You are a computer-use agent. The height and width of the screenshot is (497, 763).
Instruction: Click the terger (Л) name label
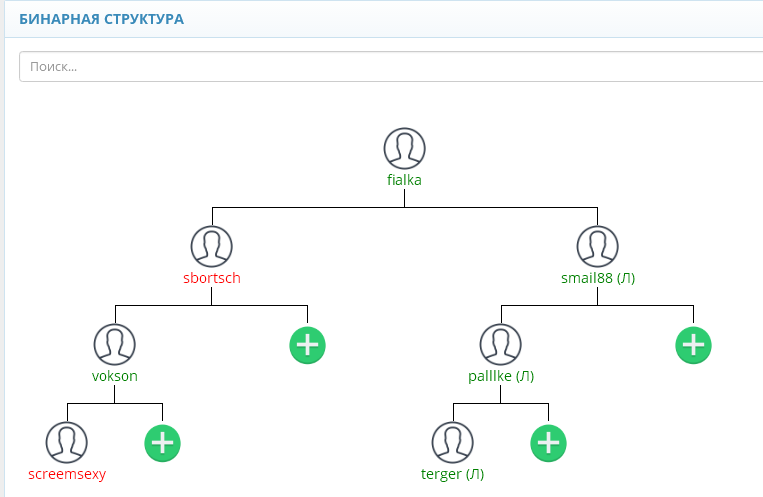(452, 475)
